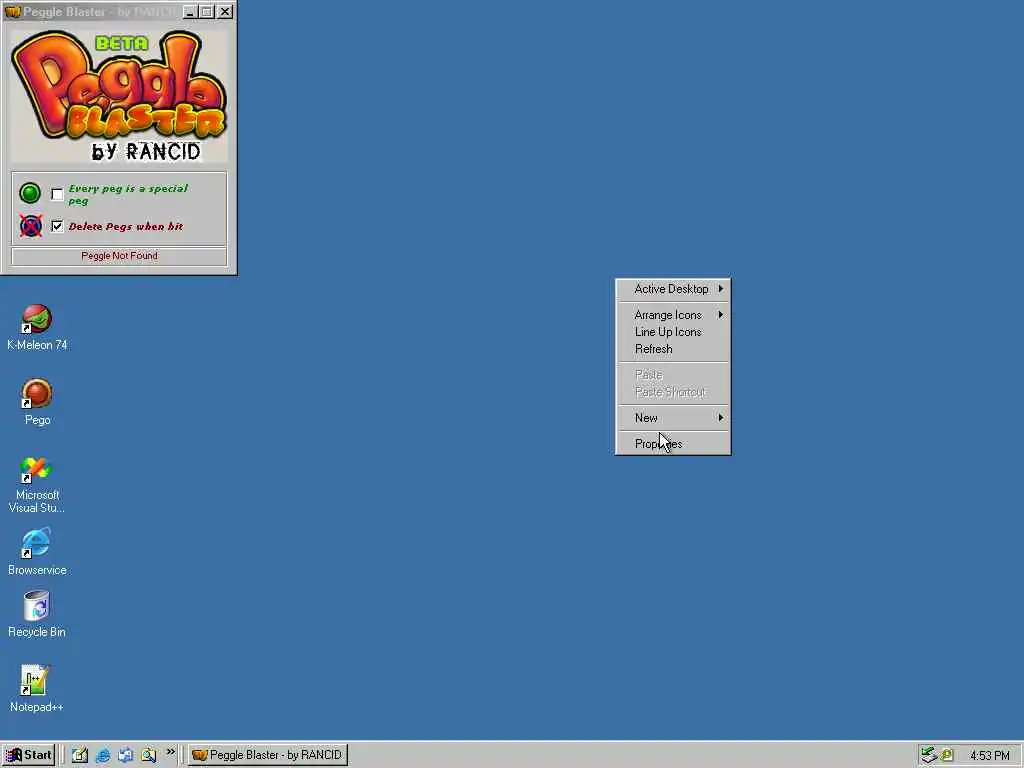Click the Outlook Express quick launch icon
This screenshot has height=768, width=1024.
tap(125, 755)
